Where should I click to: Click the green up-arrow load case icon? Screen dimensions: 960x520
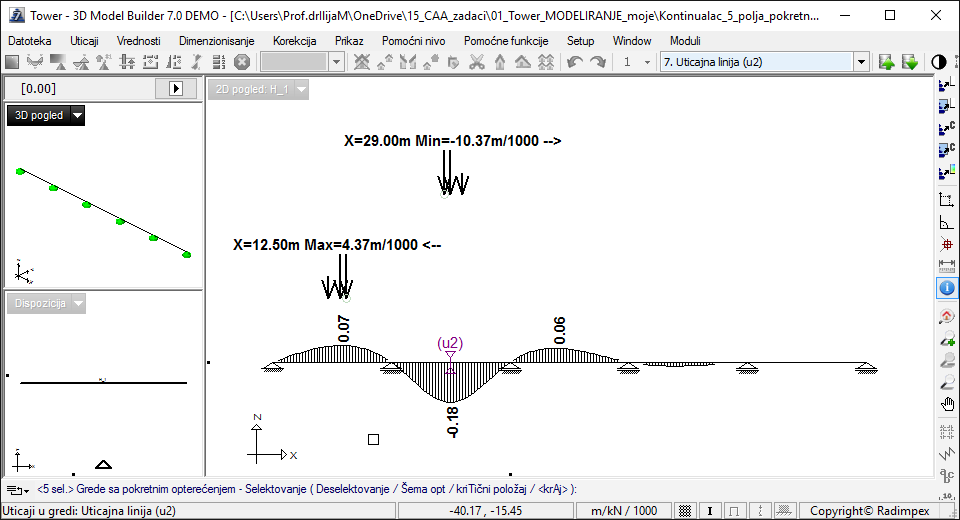[886, 62]
